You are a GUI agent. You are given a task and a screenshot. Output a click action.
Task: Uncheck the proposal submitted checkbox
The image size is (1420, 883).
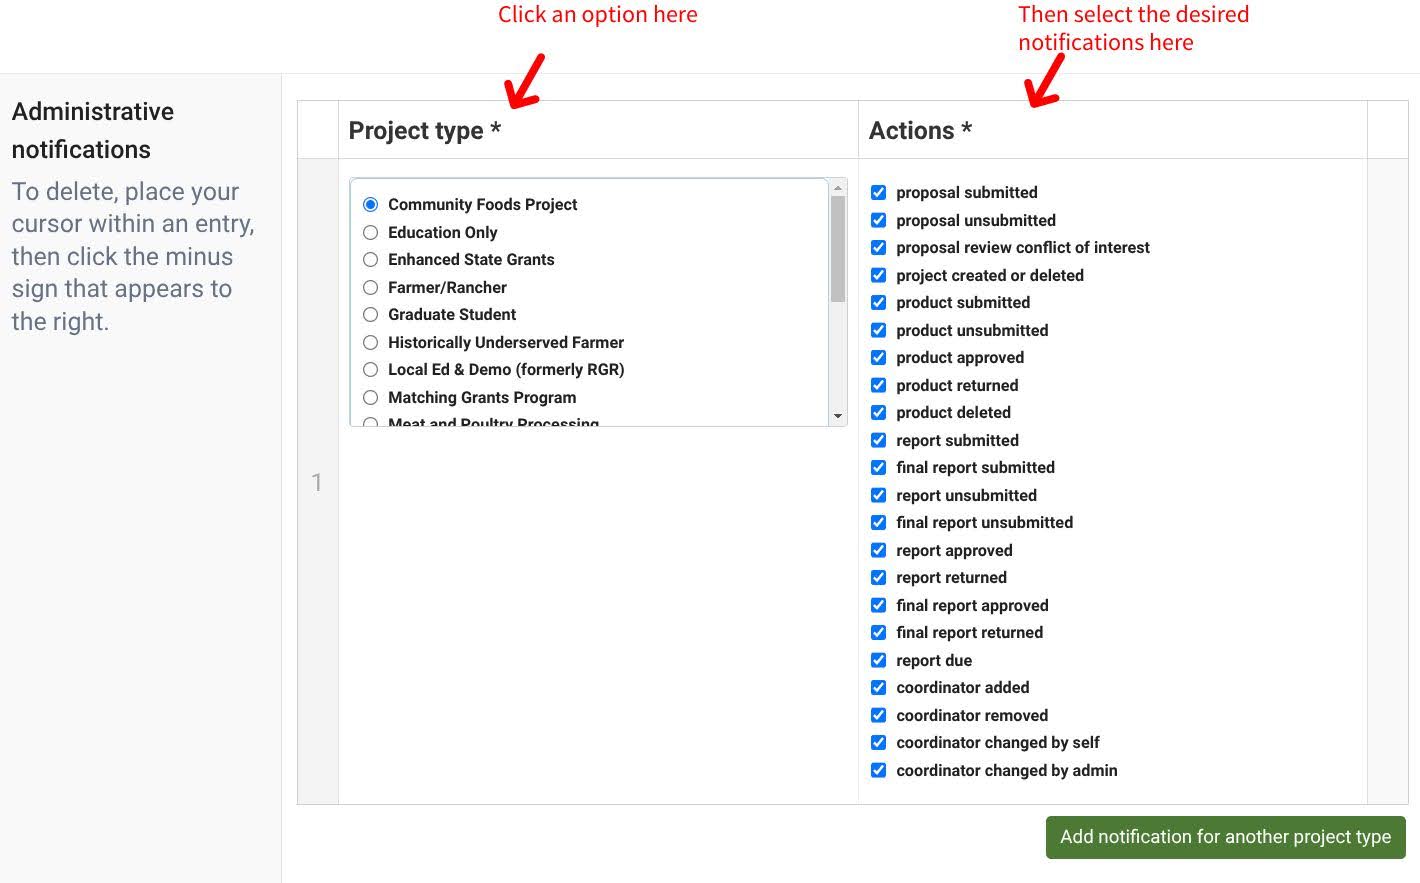878,192
